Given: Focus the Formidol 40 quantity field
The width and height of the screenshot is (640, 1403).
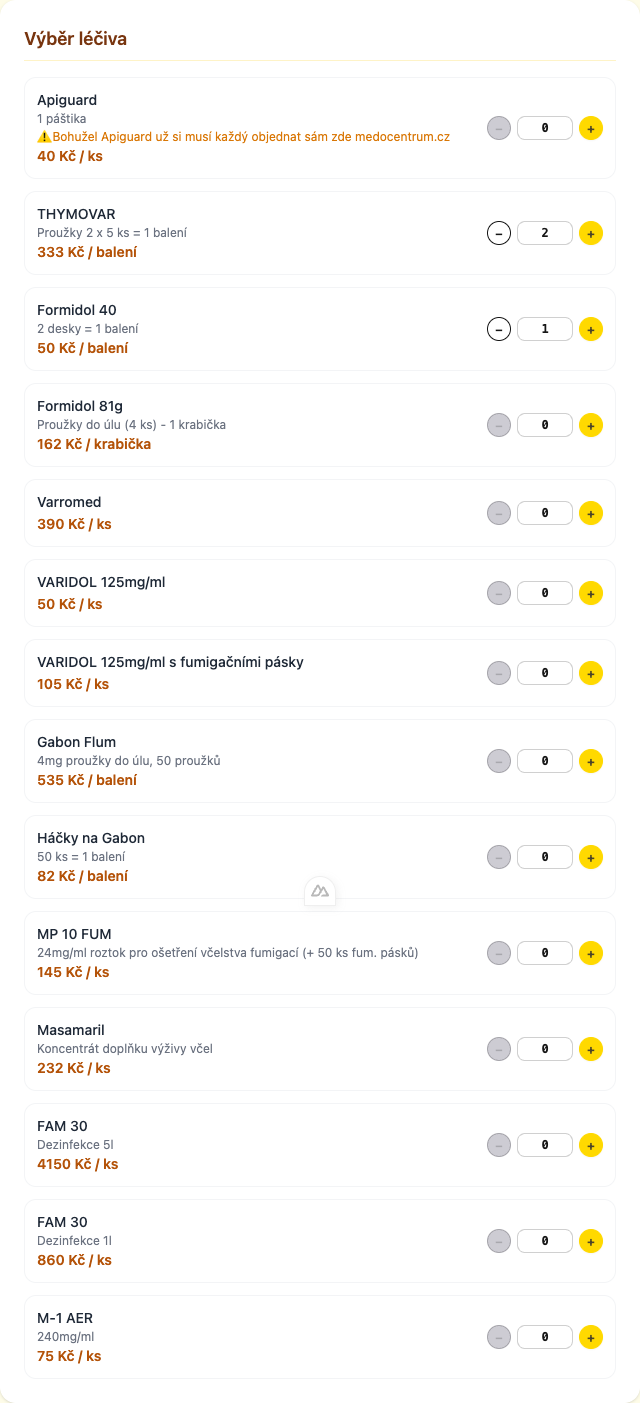Looking at the screenshot, I should pyautogui.click(x=545, y=329).
